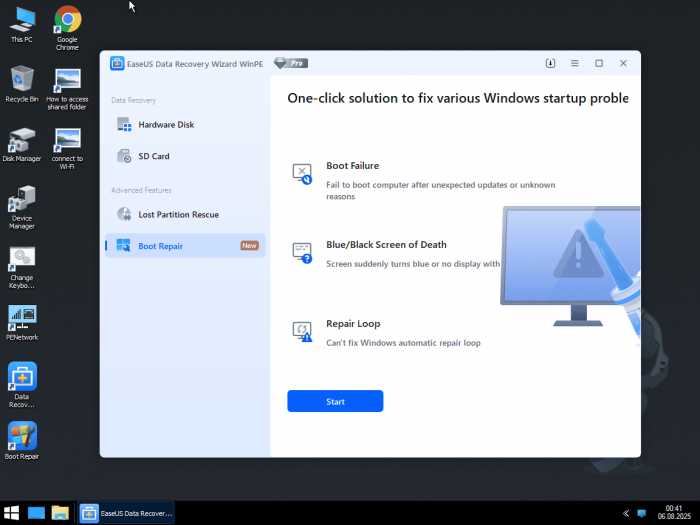Screen dimensions: 700x525
Task: Click the blue desktop taskbar icon
Action: 36,513
